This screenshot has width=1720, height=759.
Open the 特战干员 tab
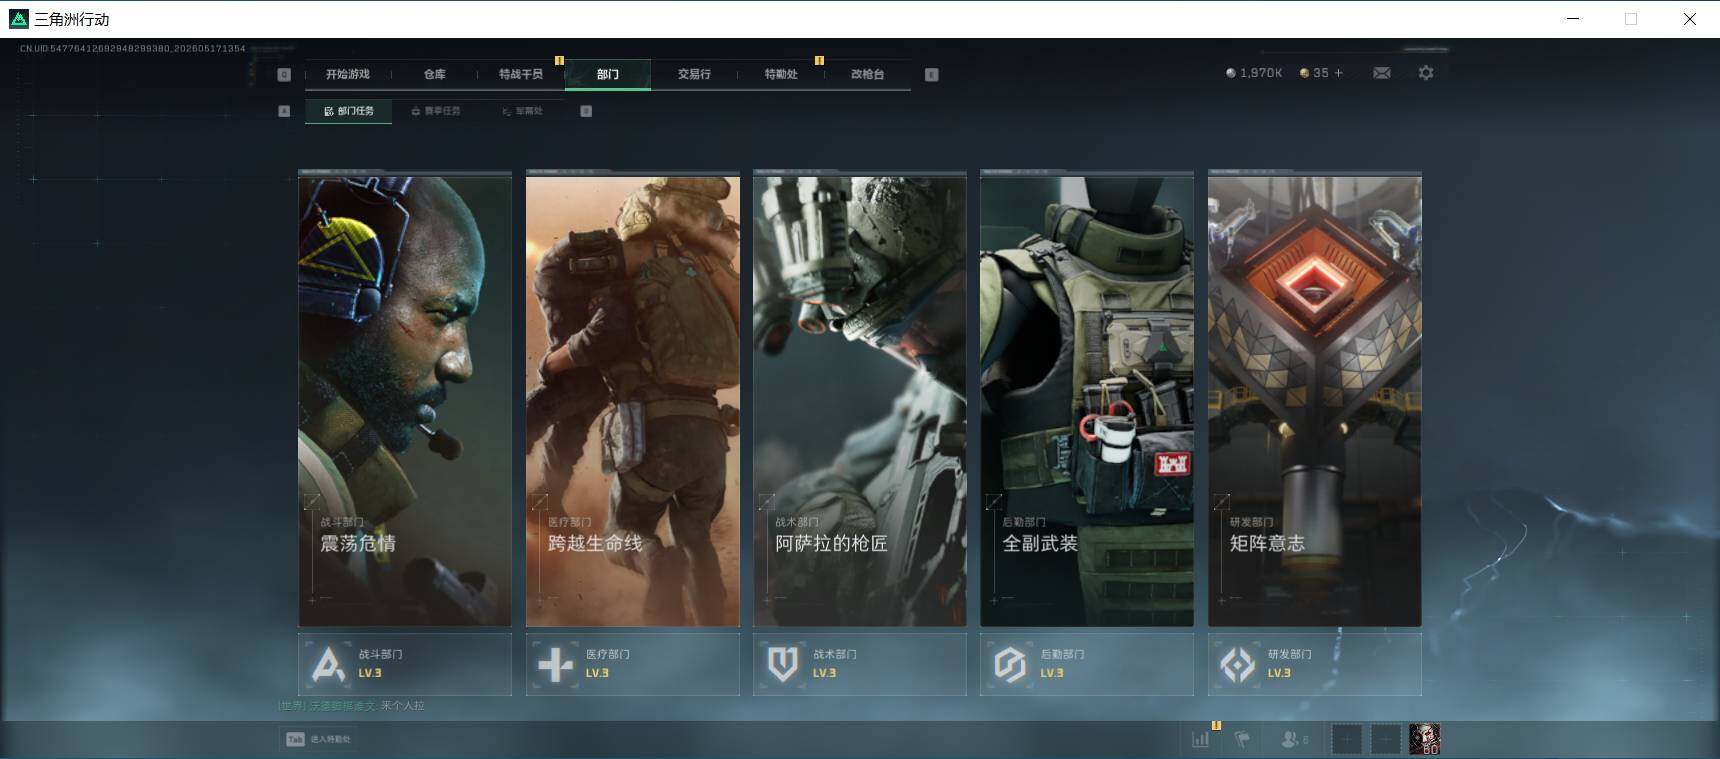click(521, 74)
